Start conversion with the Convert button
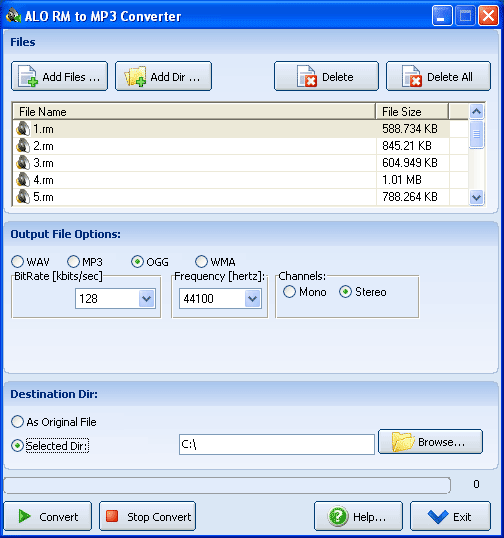Screen dimensions: 504x538 (48, 516)
